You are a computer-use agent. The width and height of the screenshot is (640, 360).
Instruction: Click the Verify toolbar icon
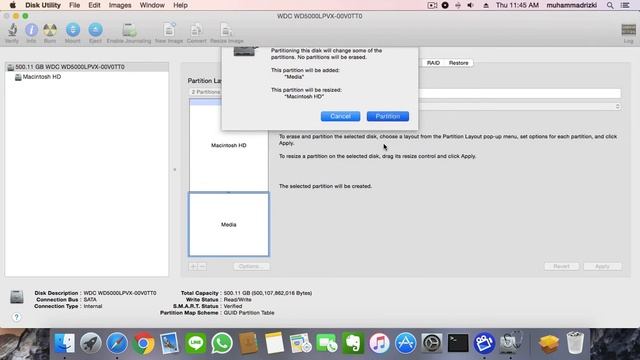click(x=12, y=33)
